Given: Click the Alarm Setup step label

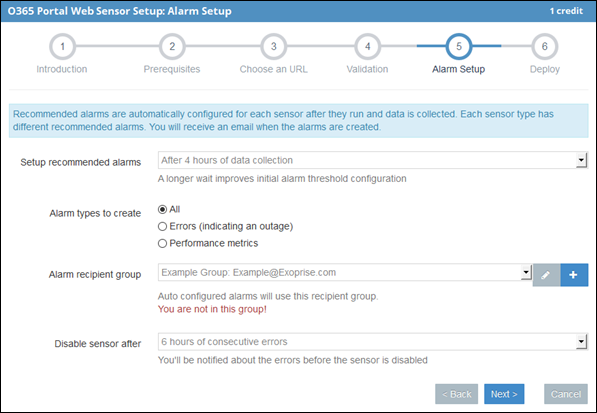Looking at the screenshot, I should pos(458,69).
